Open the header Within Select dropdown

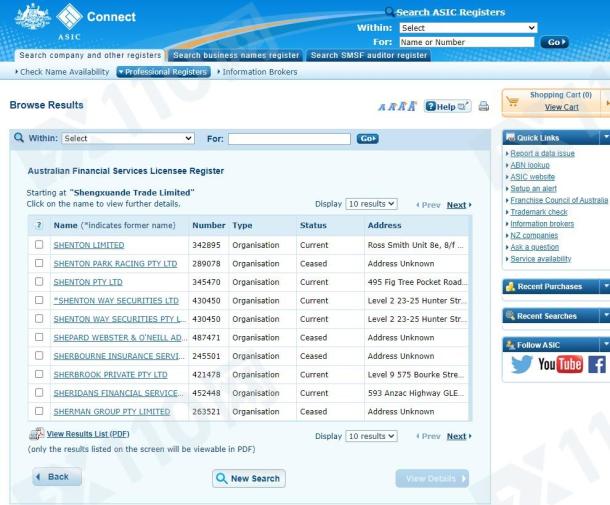468,28
